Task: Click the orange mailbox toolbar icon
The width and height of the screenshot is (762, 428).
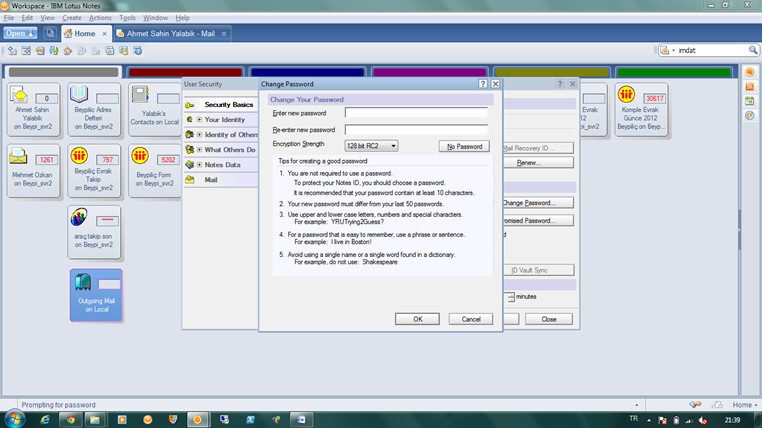Action: click(x=40, y=51)
